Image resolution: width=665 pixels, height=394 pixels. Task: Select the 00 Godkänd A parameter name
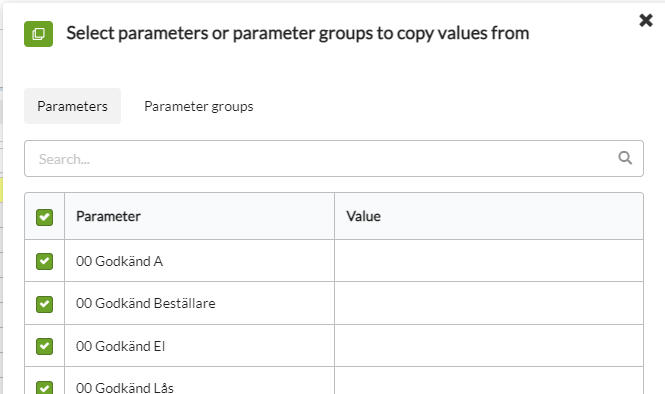tap(119, 261)
